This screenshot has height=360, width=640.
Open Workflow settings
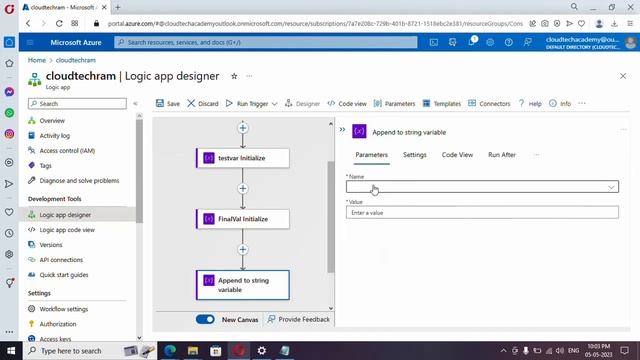(x=63, y=309)
